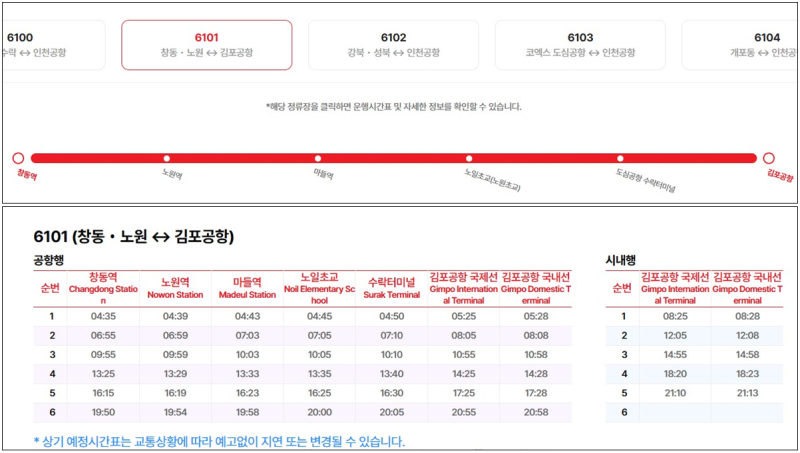
Task: Click the 21:10 city-bound International departure
Action: click(675, 393)
